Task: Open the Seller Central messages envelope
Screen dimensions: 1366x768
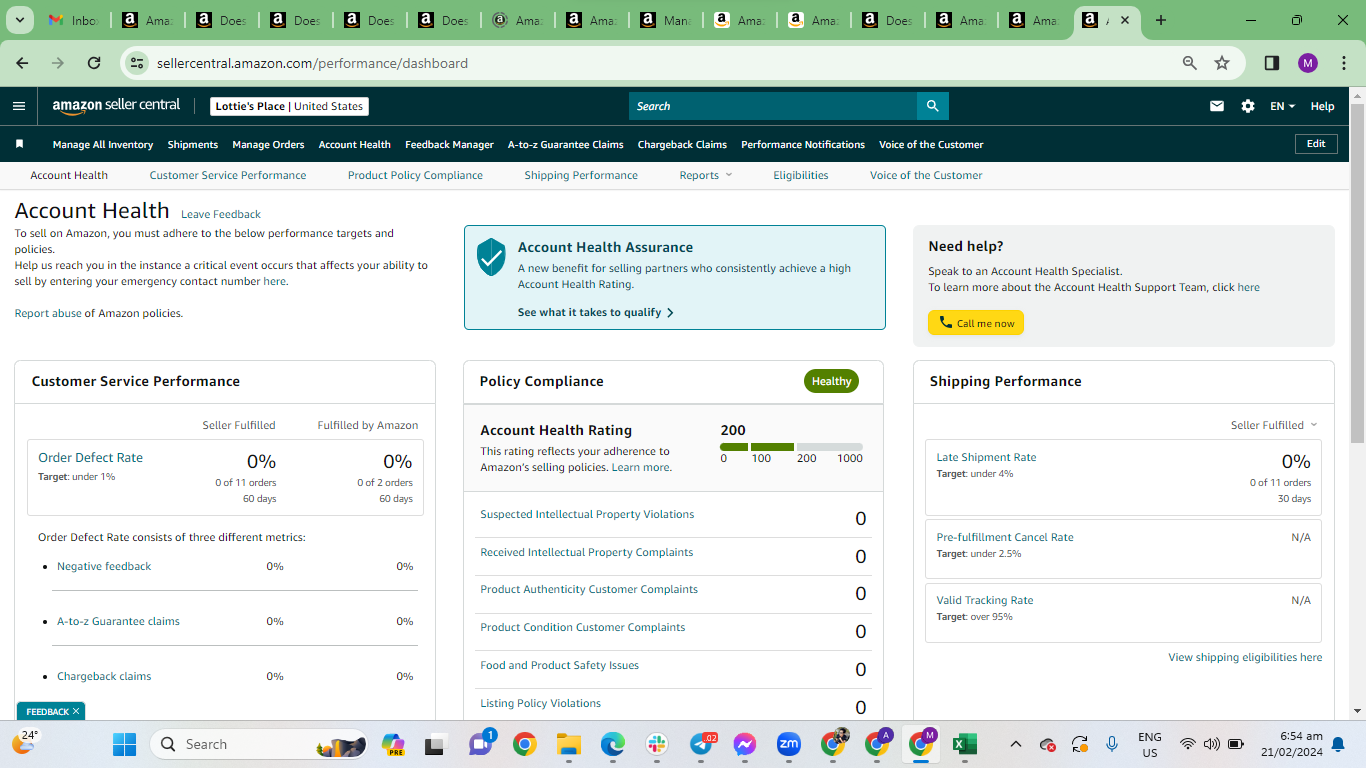Action: click(x=1217, y=106)
